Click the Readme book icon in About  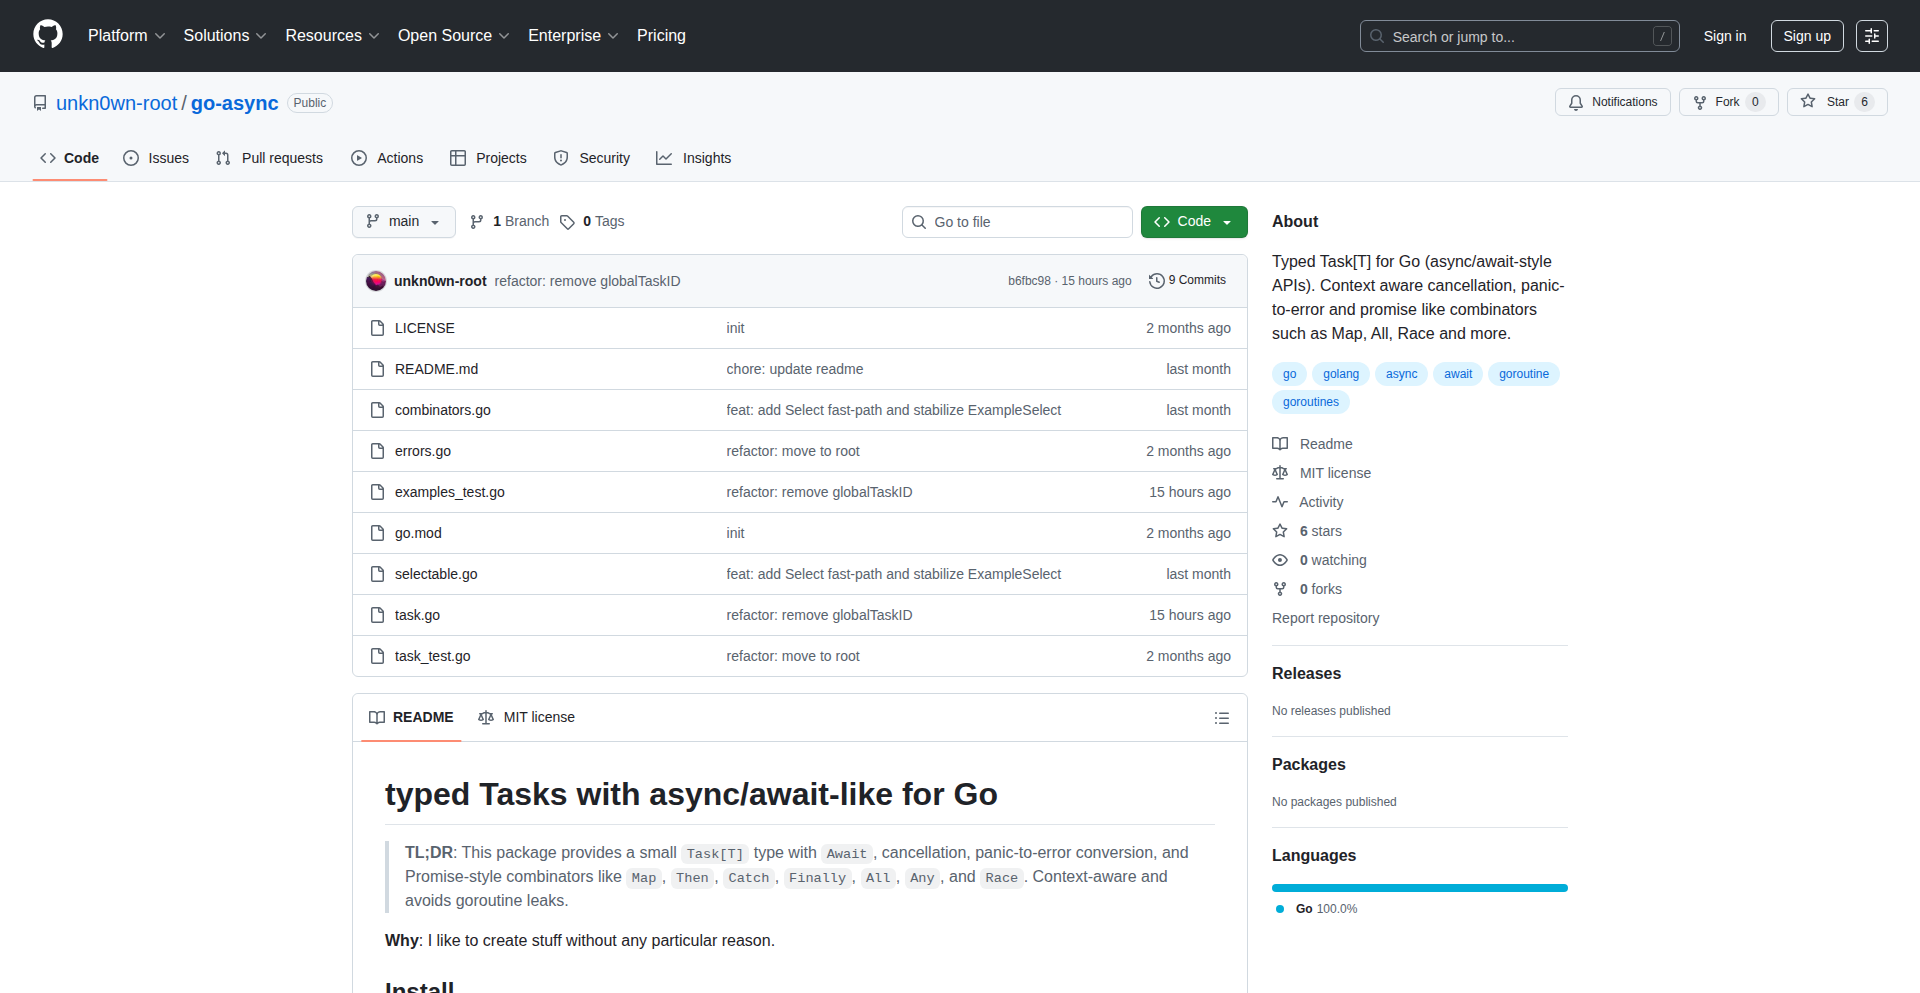coord(1280,443)
